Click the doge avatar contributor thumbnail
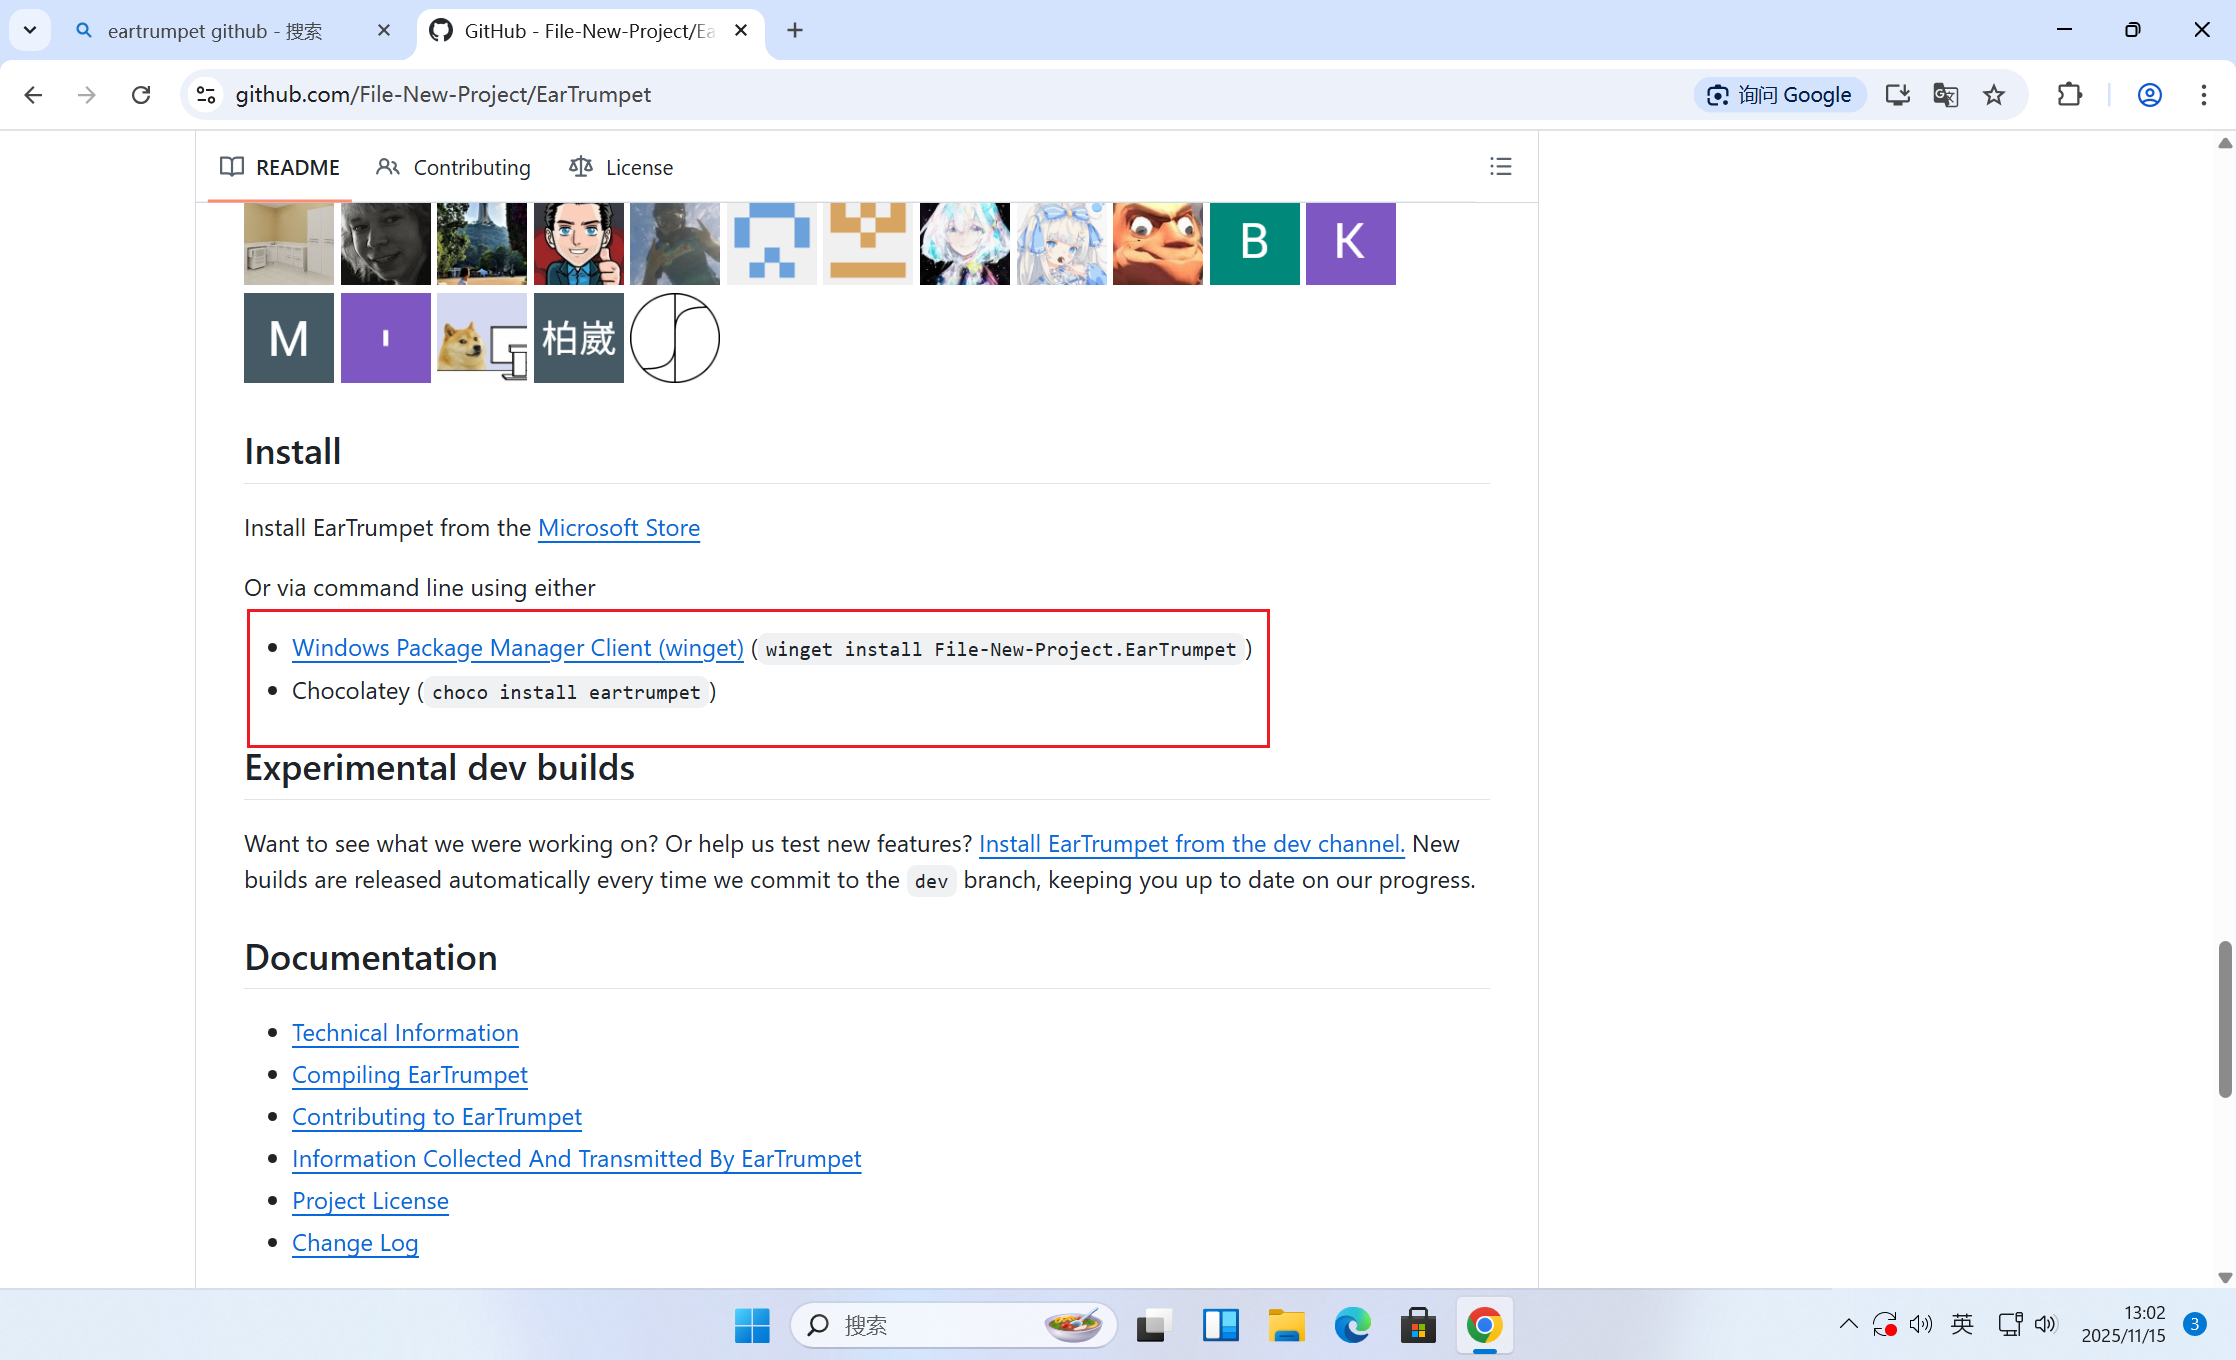 (x=481, y=339)
